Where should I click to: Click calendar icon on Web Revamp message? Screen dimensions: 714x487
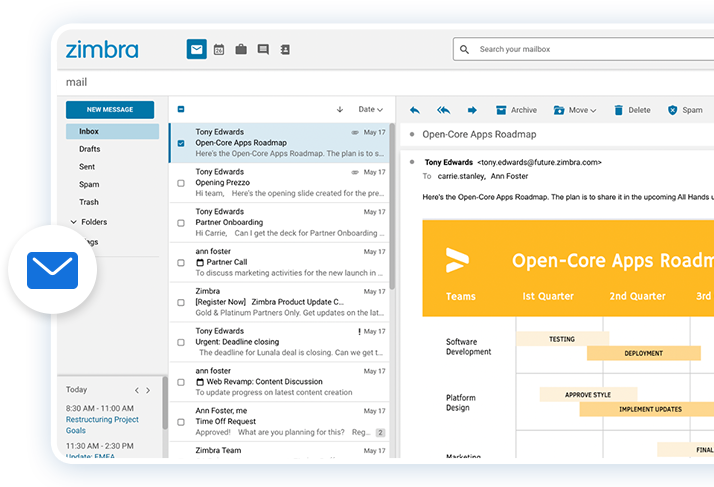click(200, 382)
